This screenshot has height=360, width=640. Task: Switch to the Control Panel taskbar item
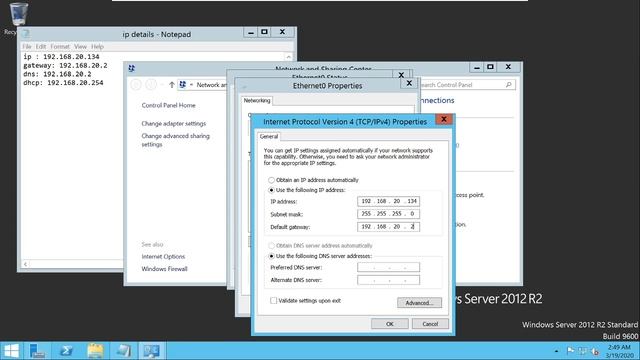[x=151, y=351]
